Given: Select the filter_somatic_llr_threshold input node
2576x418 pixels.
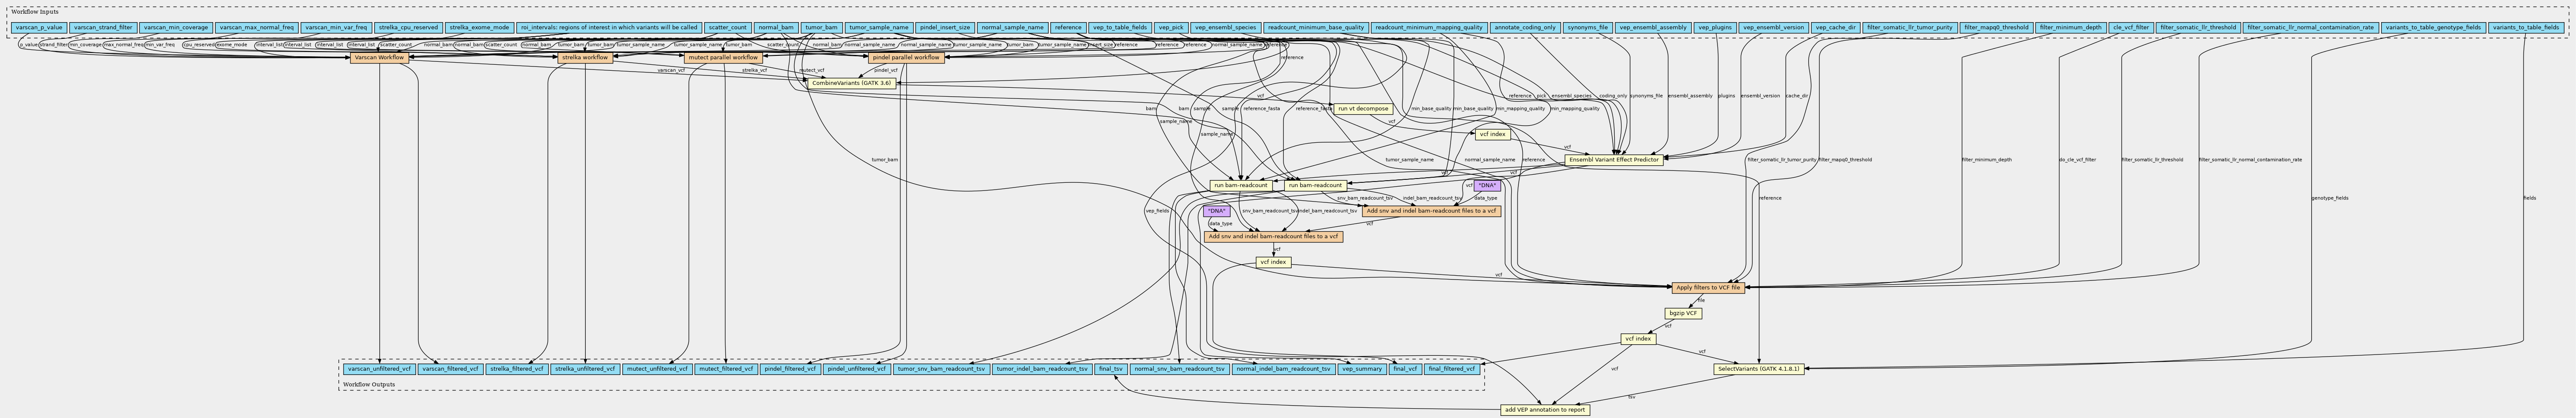Looking at the screenshot, I should (2197, 28).
